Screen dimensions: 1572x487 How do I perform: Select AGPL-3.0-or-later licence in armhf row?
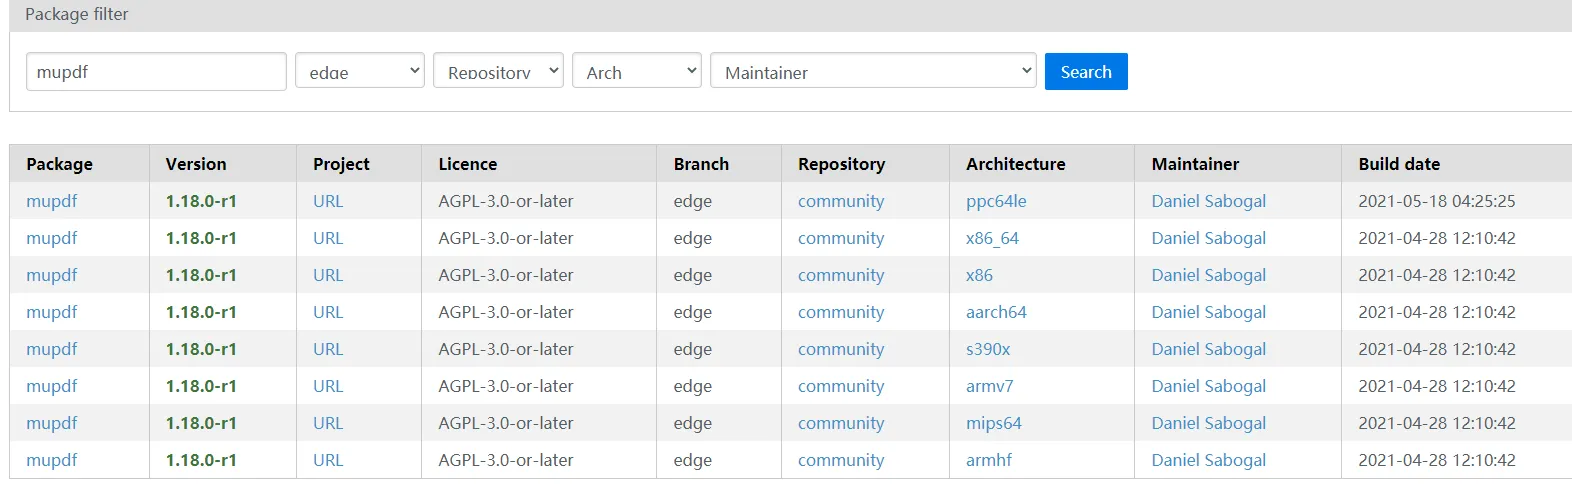(x=505, y=460)
